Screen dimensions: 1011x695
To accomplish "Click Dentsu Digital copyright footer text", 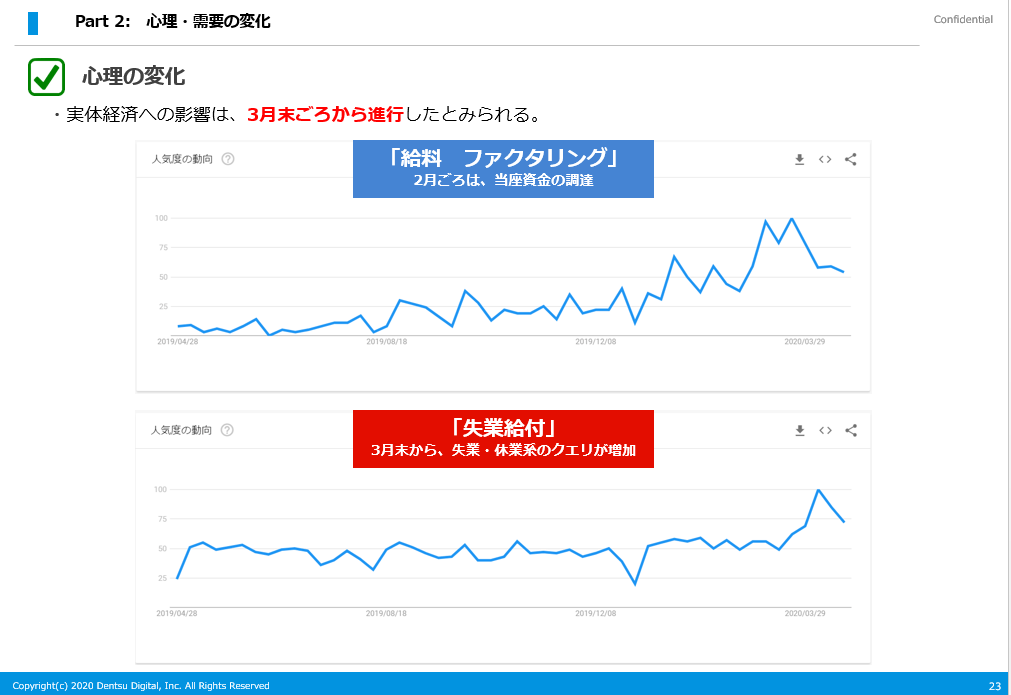I will pyautogui.click(x=141, y=686).
